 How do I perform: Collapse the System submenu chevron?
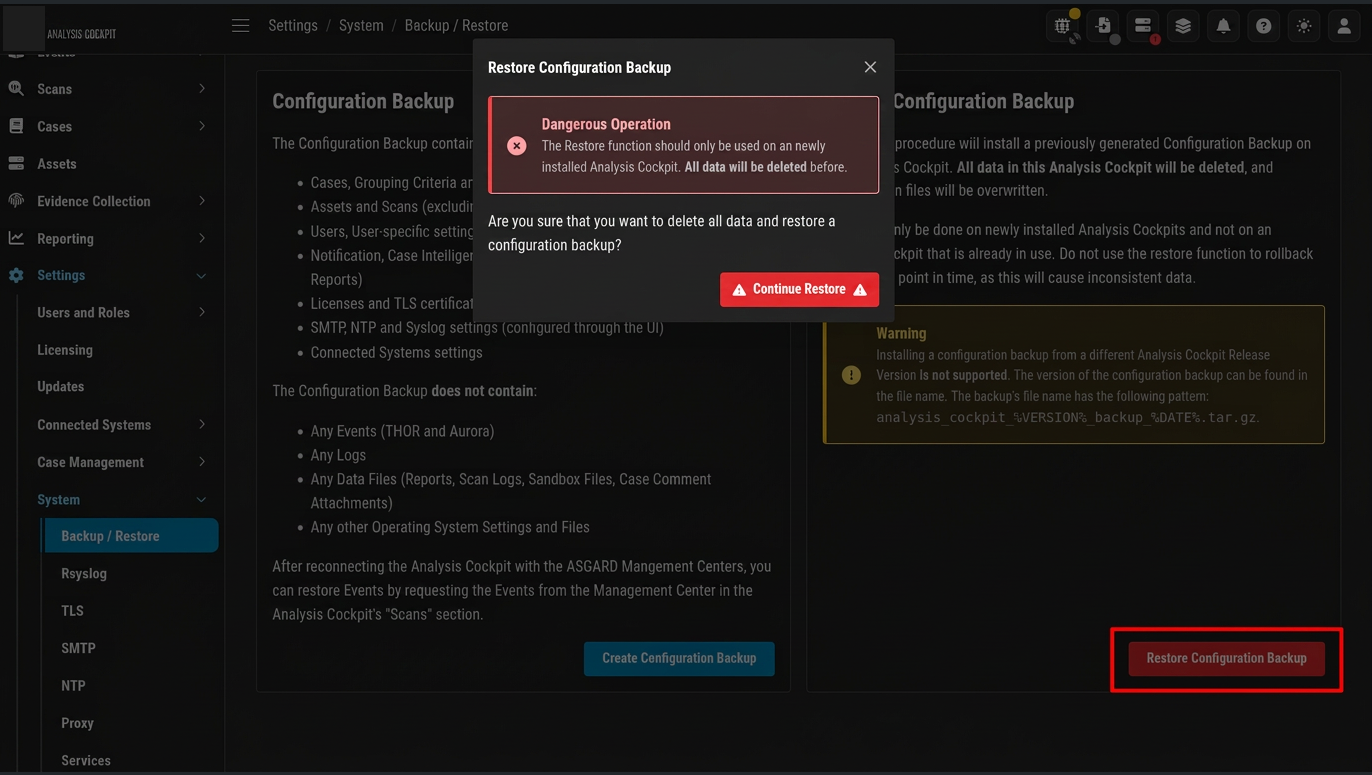pyautogui.click(x=202, y=499)
